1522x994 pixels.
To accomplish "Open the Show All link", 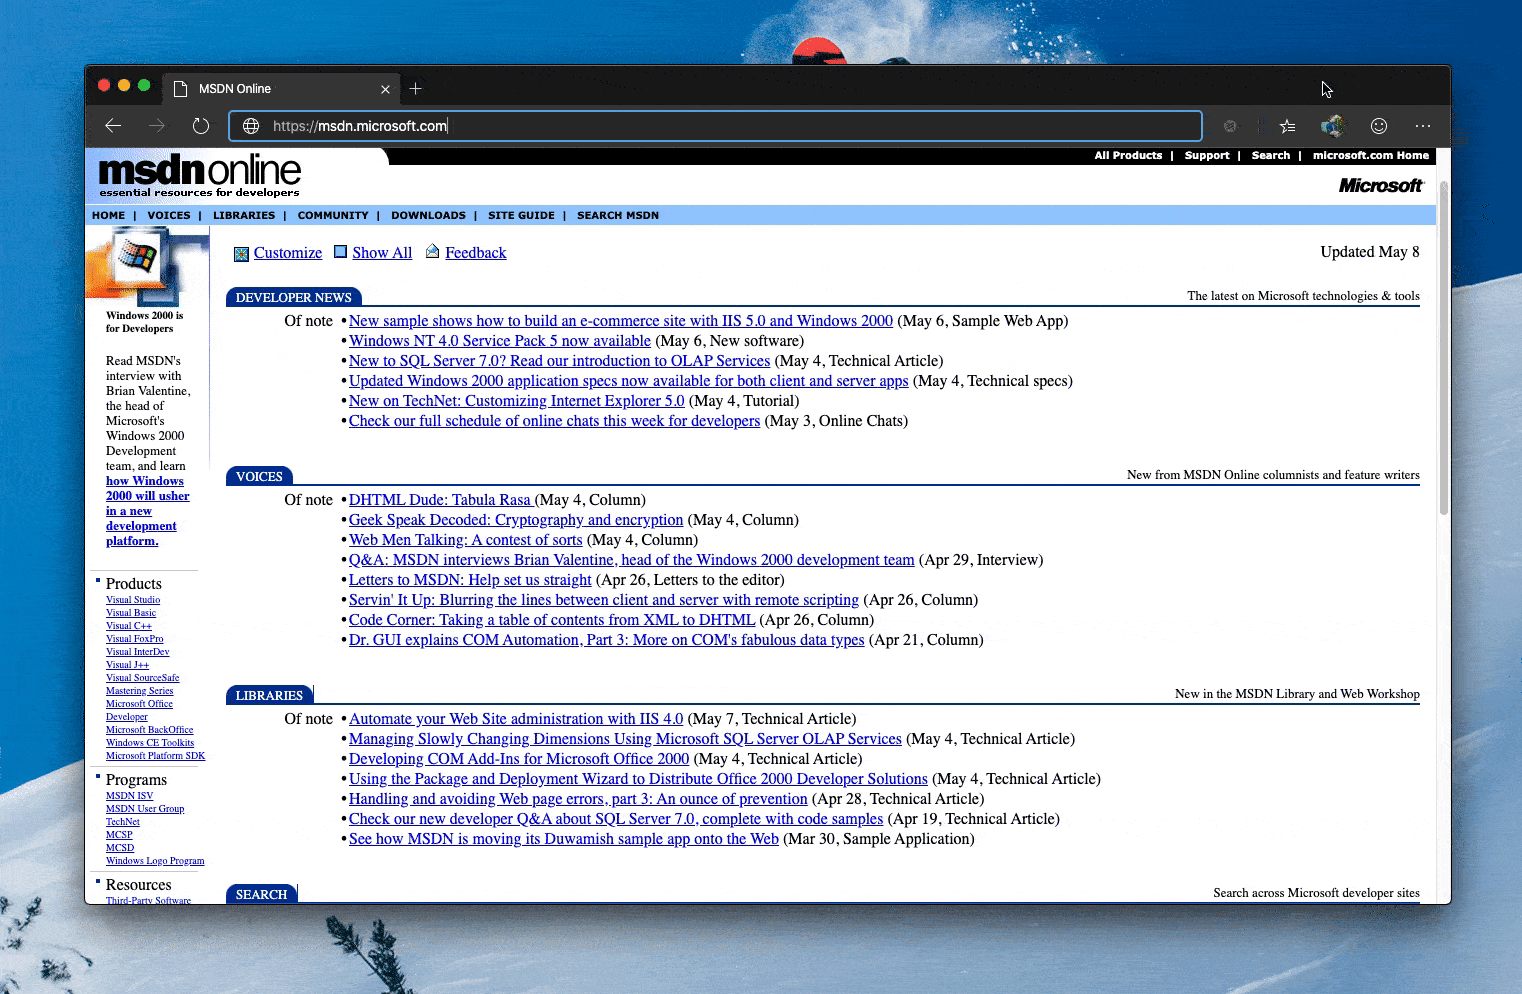I will click(382, 253).
